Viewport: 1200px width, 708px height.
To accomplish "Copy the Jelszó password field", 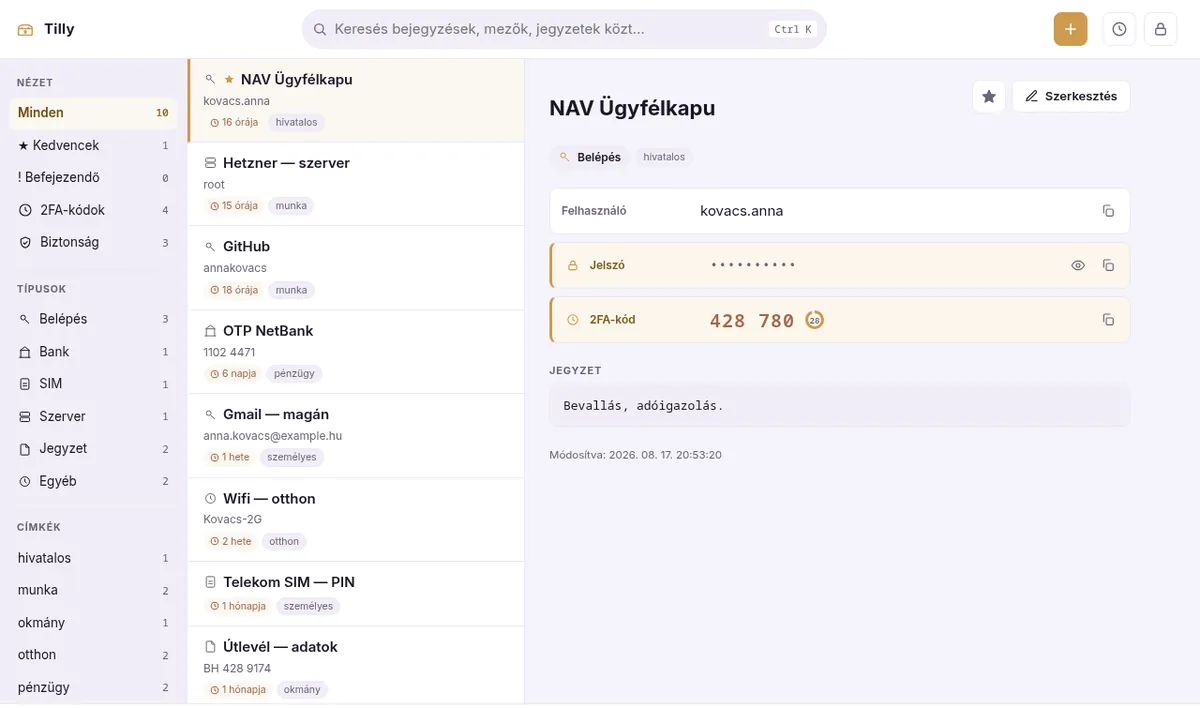I will (1108, 265).
